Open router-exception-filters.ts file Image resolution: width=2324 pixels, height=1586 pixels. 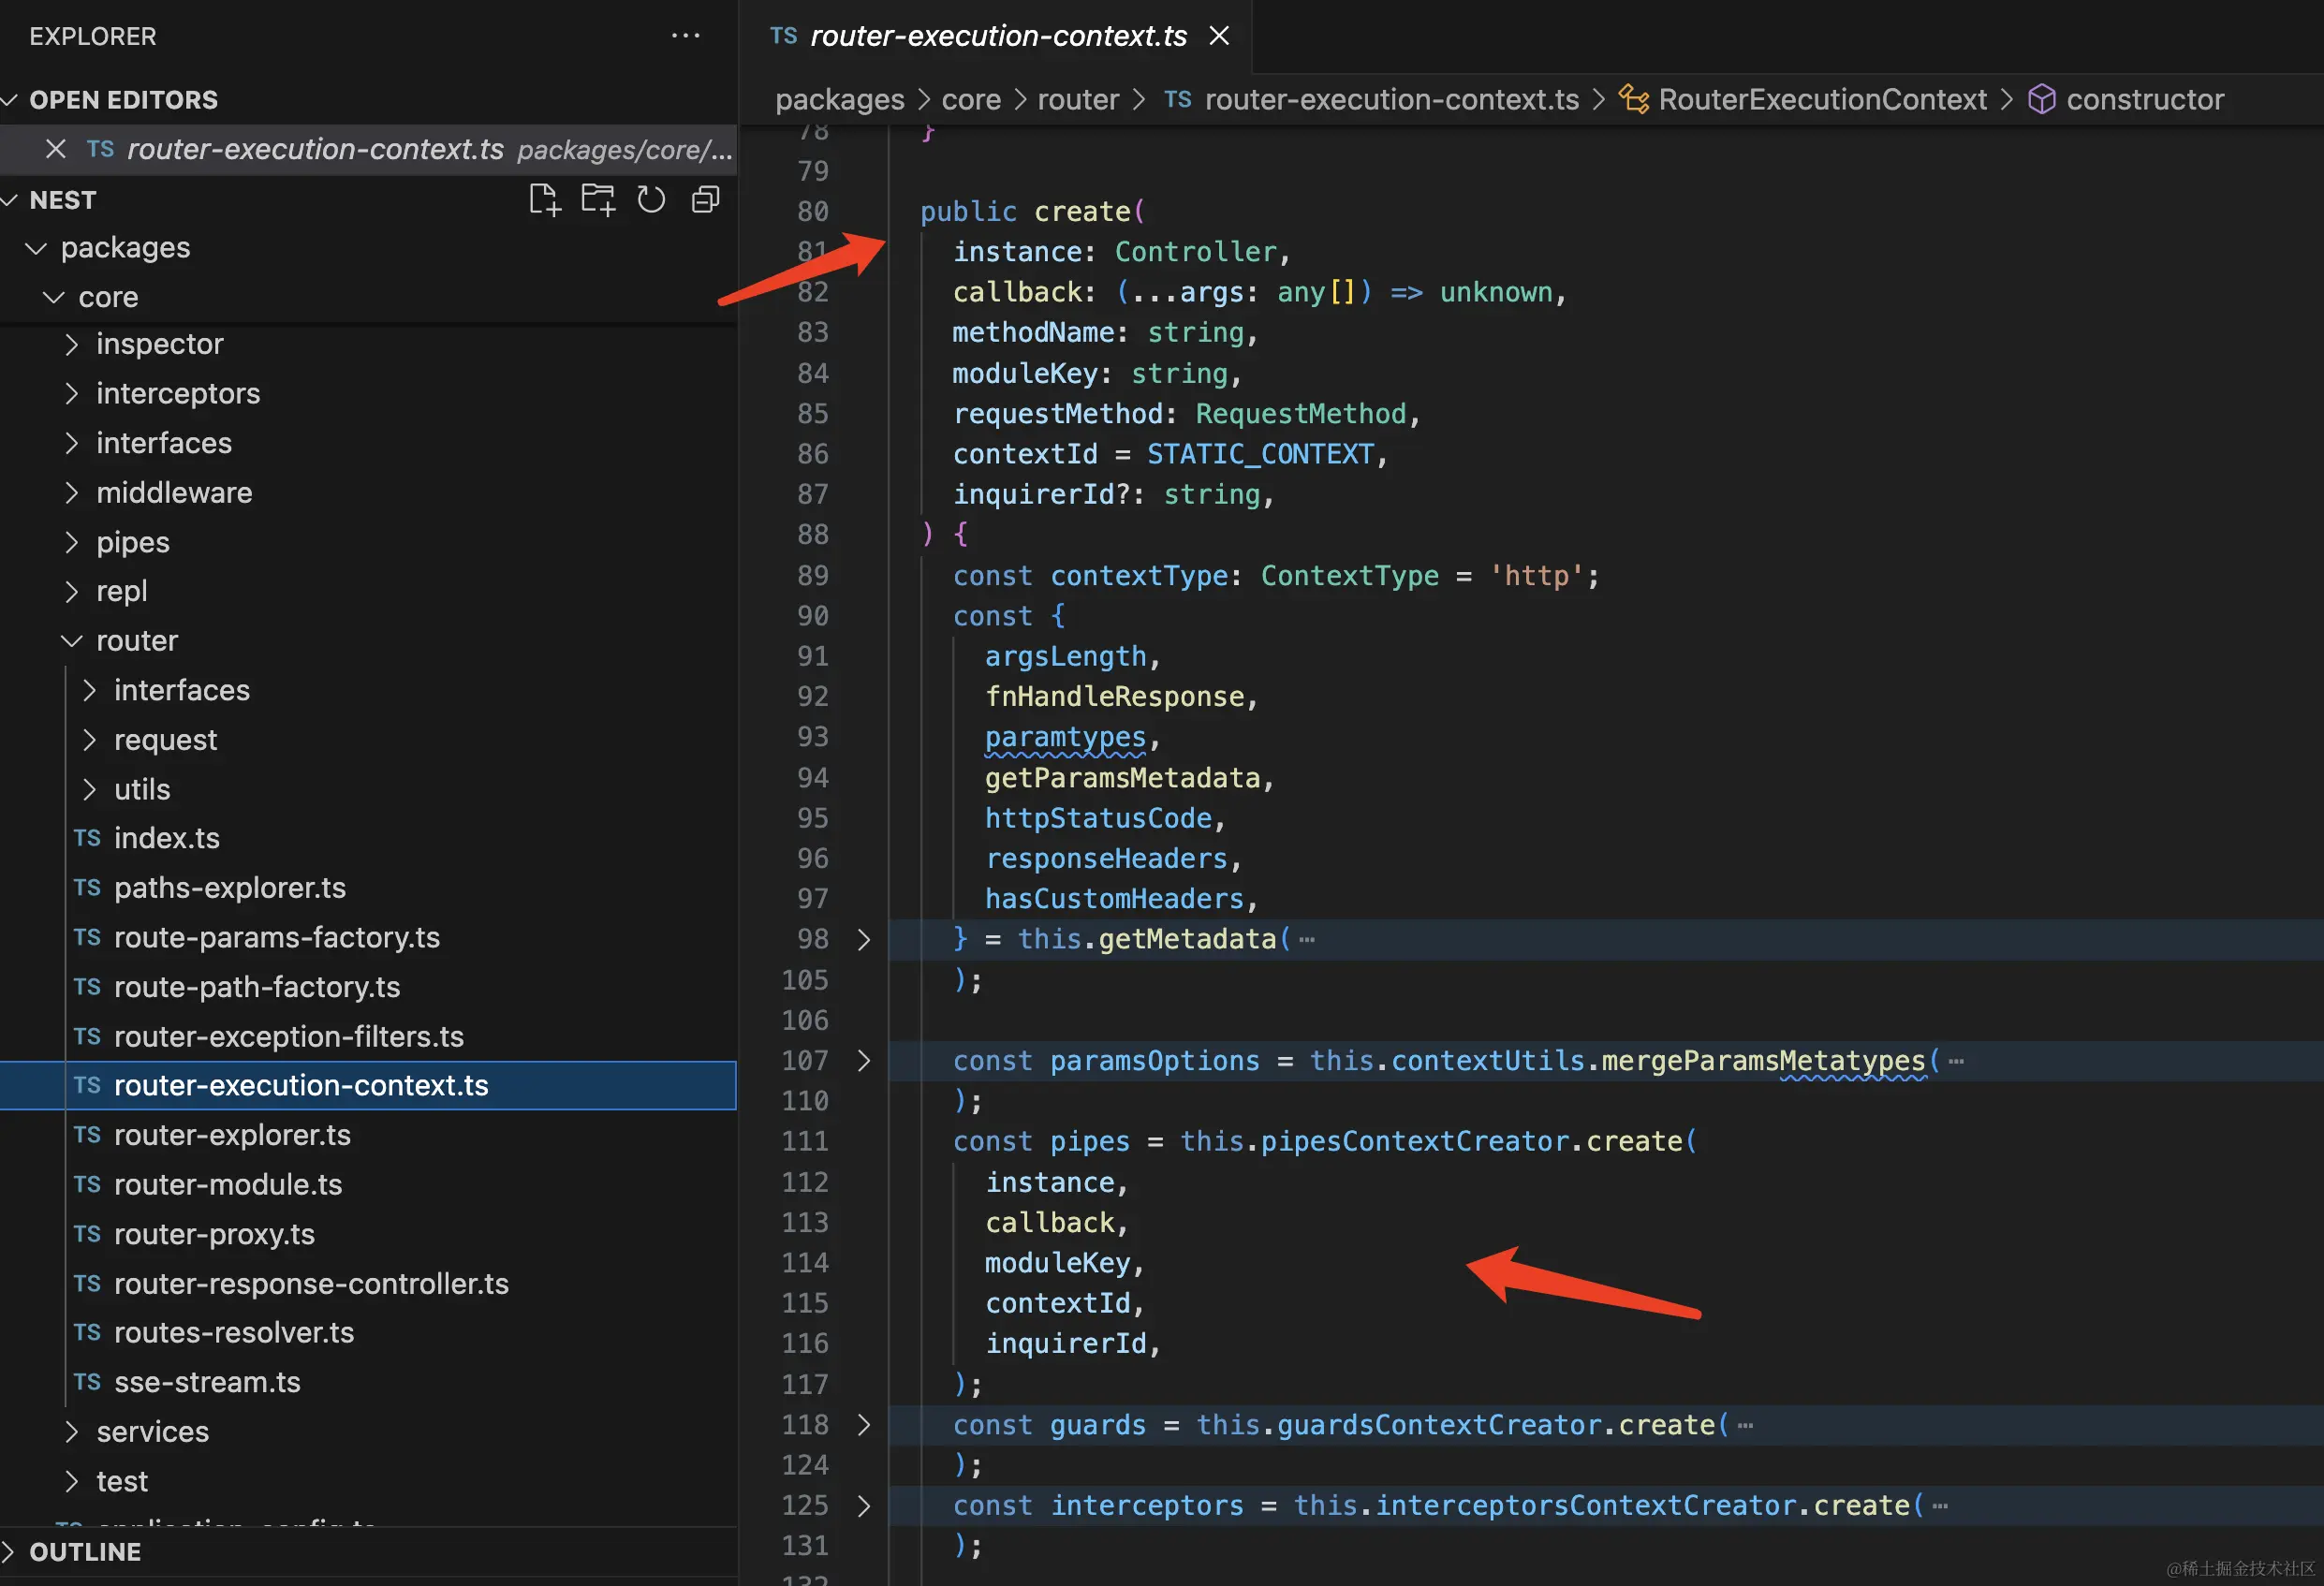pos(289,1037)
